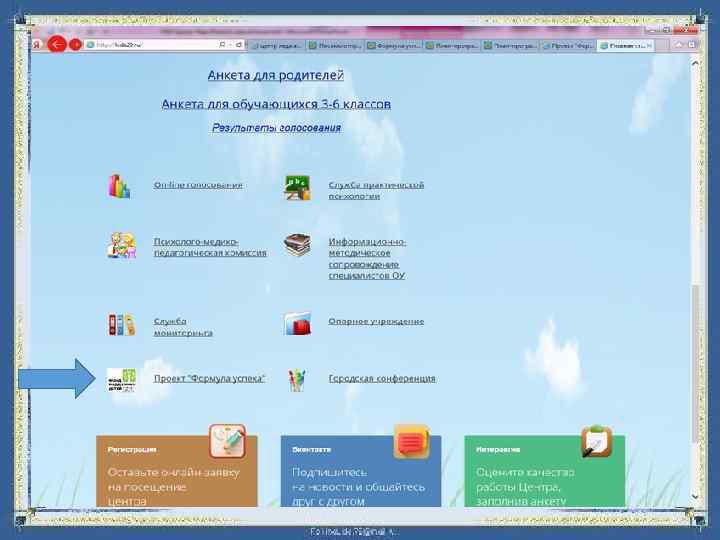The height and width of the screenshot is (540, 720).
Task: Select the active Главная стр... tab
Action: click(x=625, y=45)
